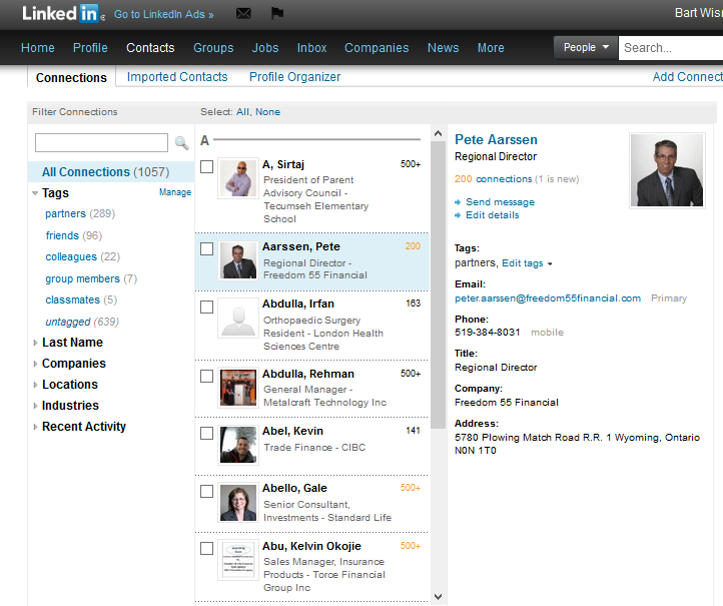Filter by friends tag
The image size is (723, 606).
click(62, 236)
